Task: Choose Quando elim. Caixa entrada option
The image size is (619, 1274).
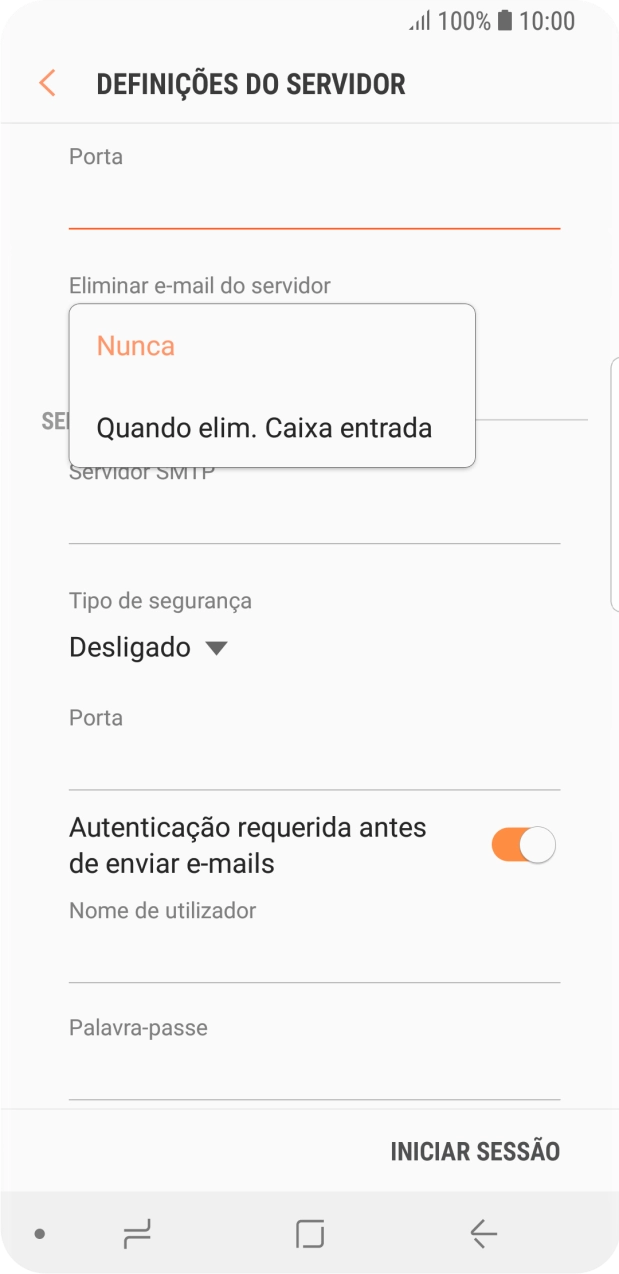Action: click(x=264, y=428)
